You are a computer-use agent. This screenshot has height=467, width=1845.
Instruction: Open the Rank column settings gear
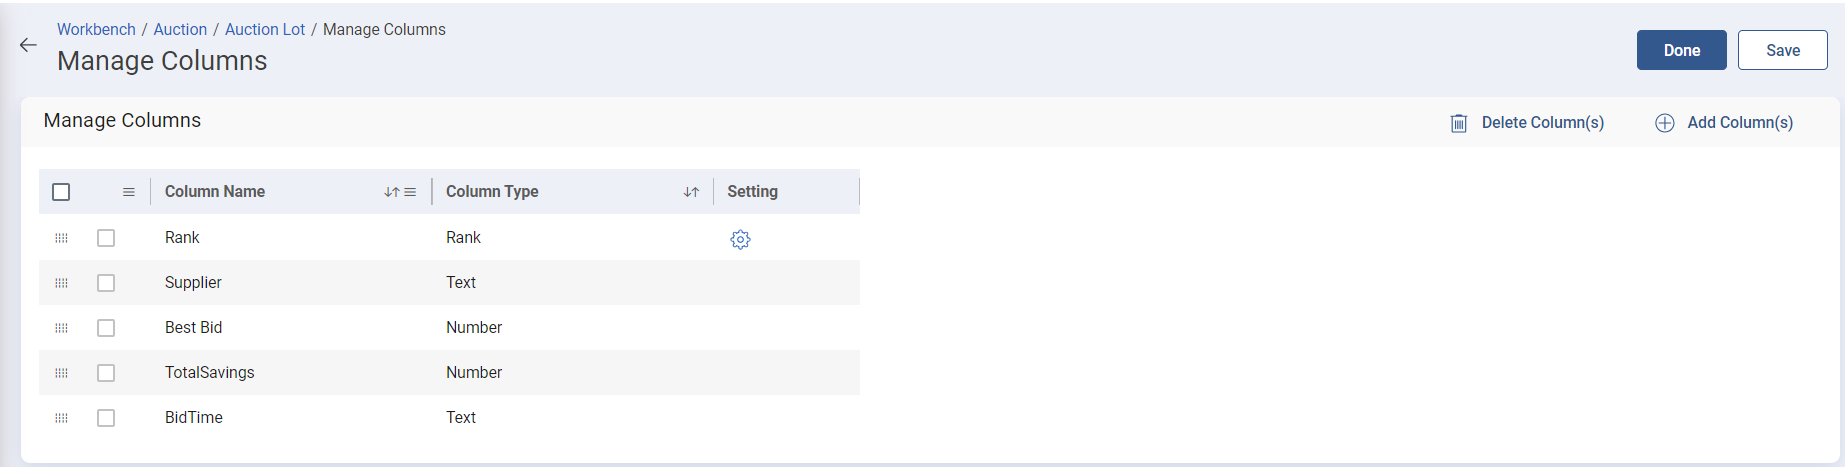coord(740,240)
